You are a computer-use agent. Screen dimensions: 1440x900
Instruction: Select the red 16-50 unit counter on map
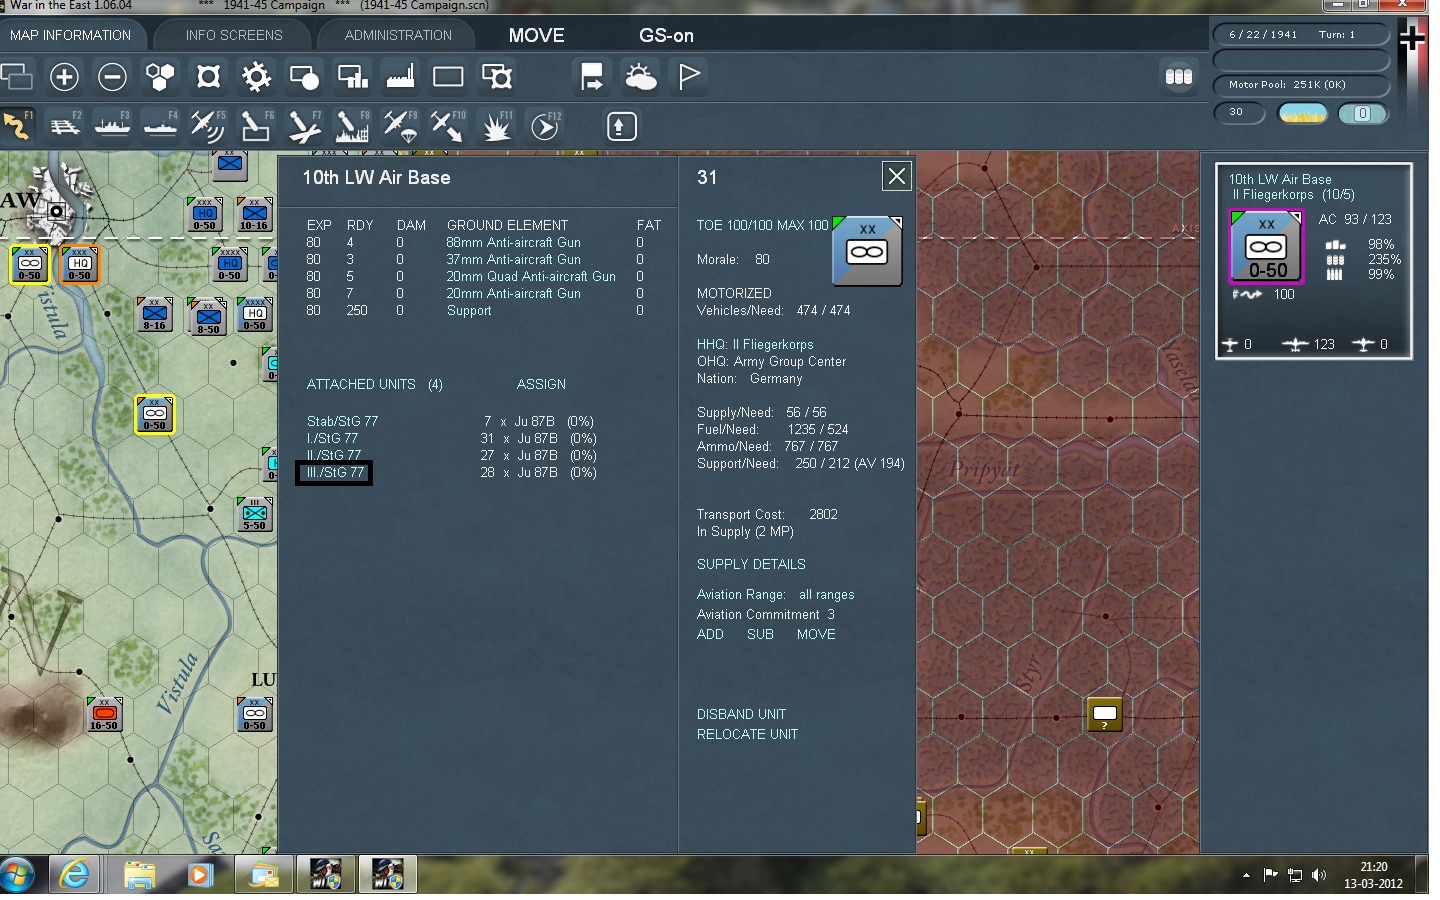point(104,714)
